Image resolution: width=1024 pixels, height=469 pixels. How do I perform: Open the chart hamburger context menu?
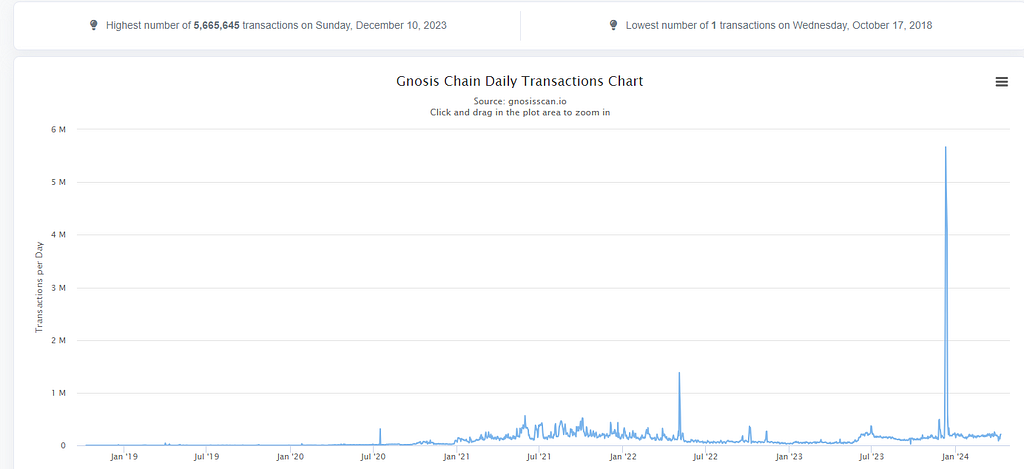tap(1001, 82)
